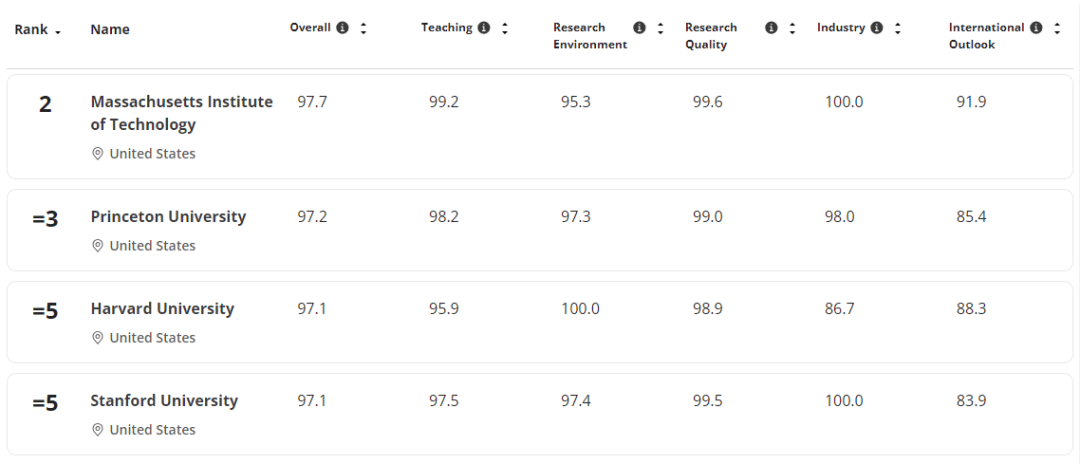Sort by Research Environment arrows
This screenshot has height=464, width=1080.
pos(660,28)
